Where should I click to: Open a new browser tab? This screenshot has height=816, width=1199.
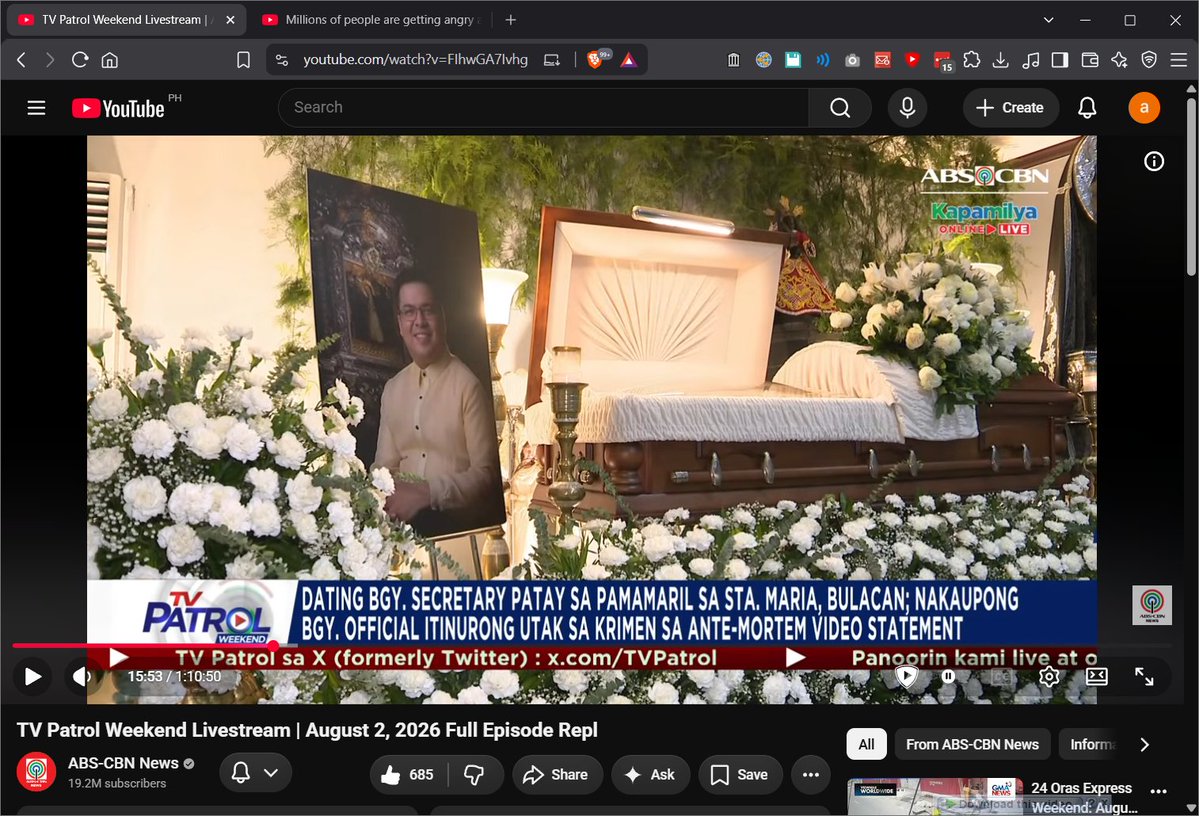[511, 20]
